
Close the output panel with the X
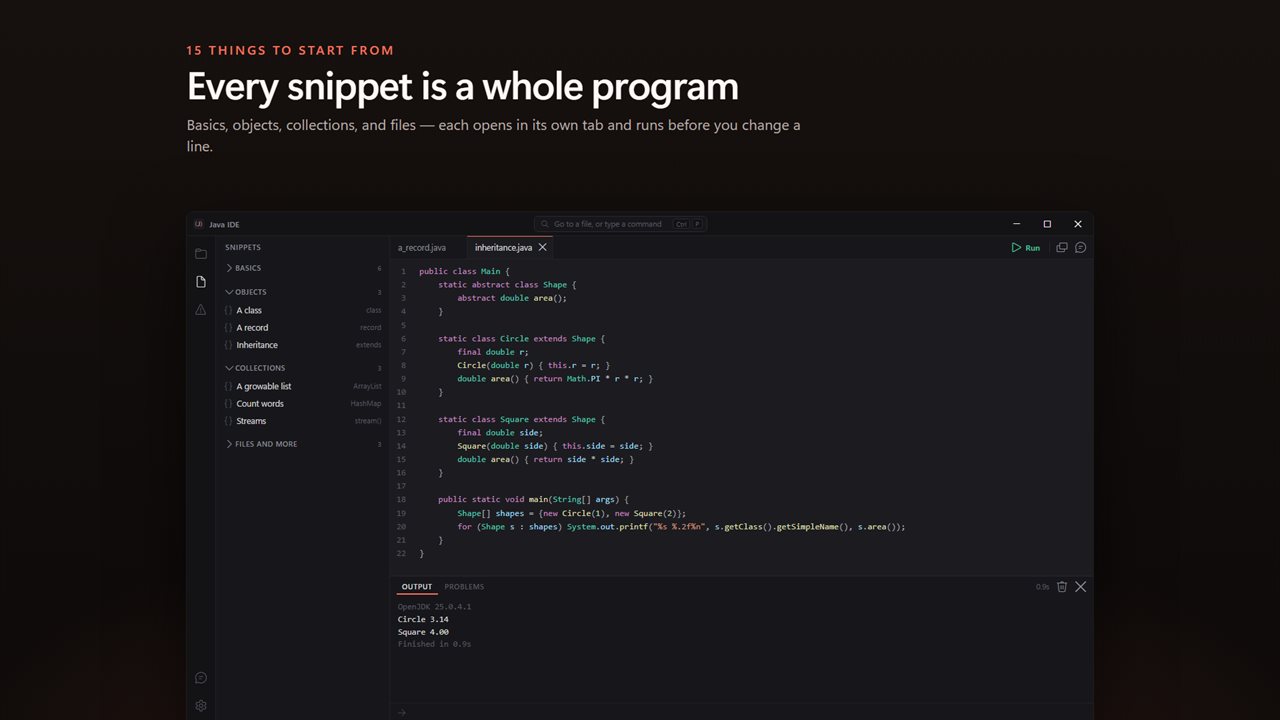(x=1080, y=587)
